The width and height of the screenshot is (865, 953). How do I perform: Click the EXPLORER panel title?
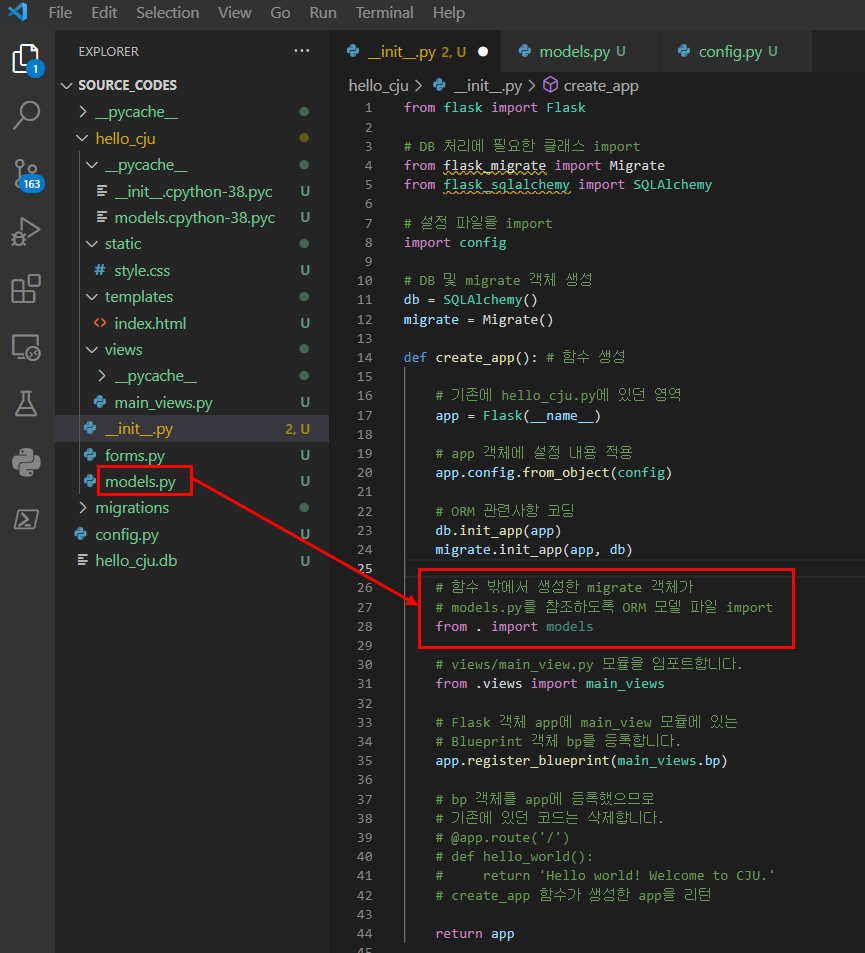[108, 52]
